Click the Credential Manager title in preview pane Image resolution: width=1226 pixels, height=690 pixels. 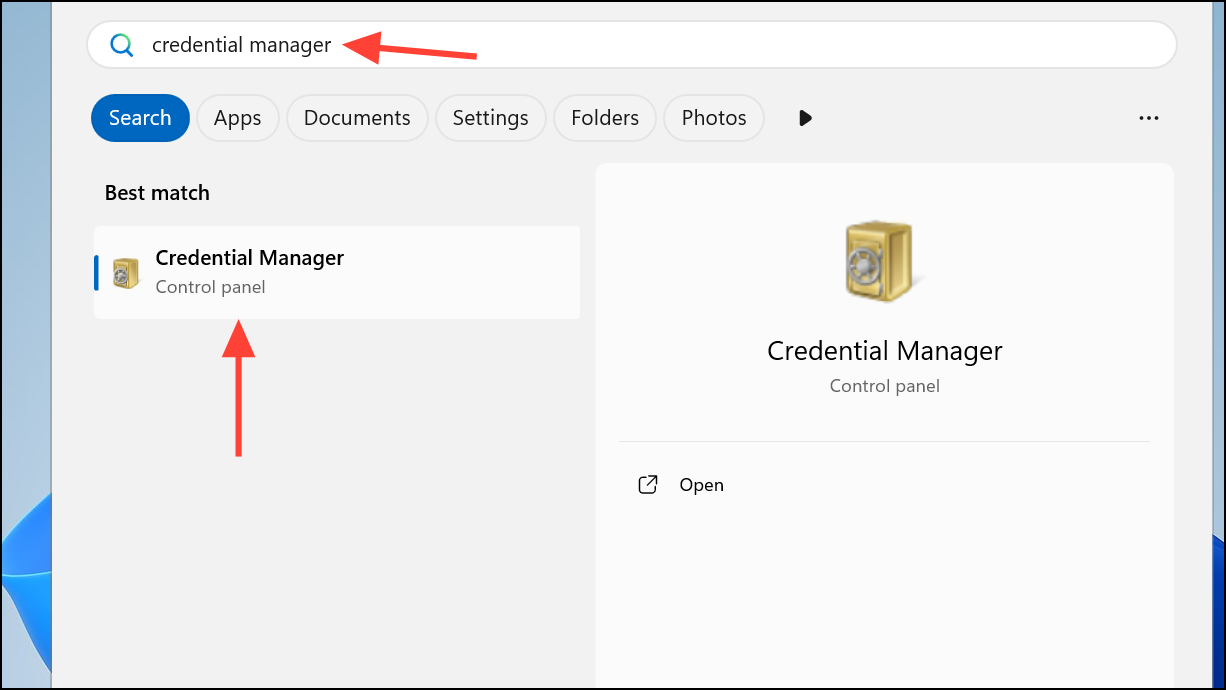point(884,351)
